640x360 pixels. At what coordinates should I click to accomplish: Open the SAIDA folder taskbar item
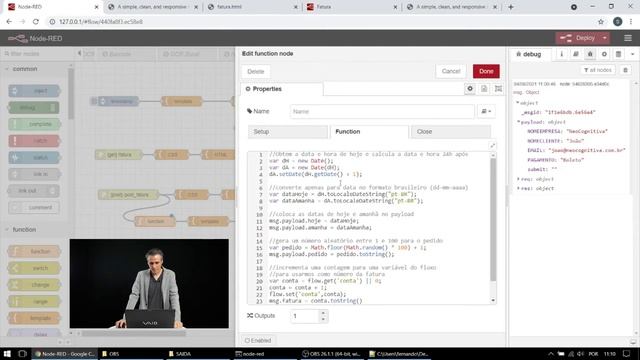point(199,354)
